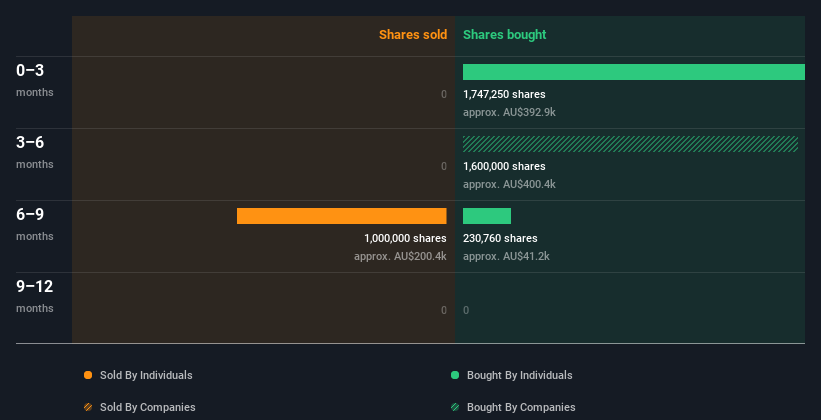The width and height of the screenshot is (821, 420).
Task: Click the striped Bought By Companies legend dot
Action: pyautogui.click(x=455, y=407)
